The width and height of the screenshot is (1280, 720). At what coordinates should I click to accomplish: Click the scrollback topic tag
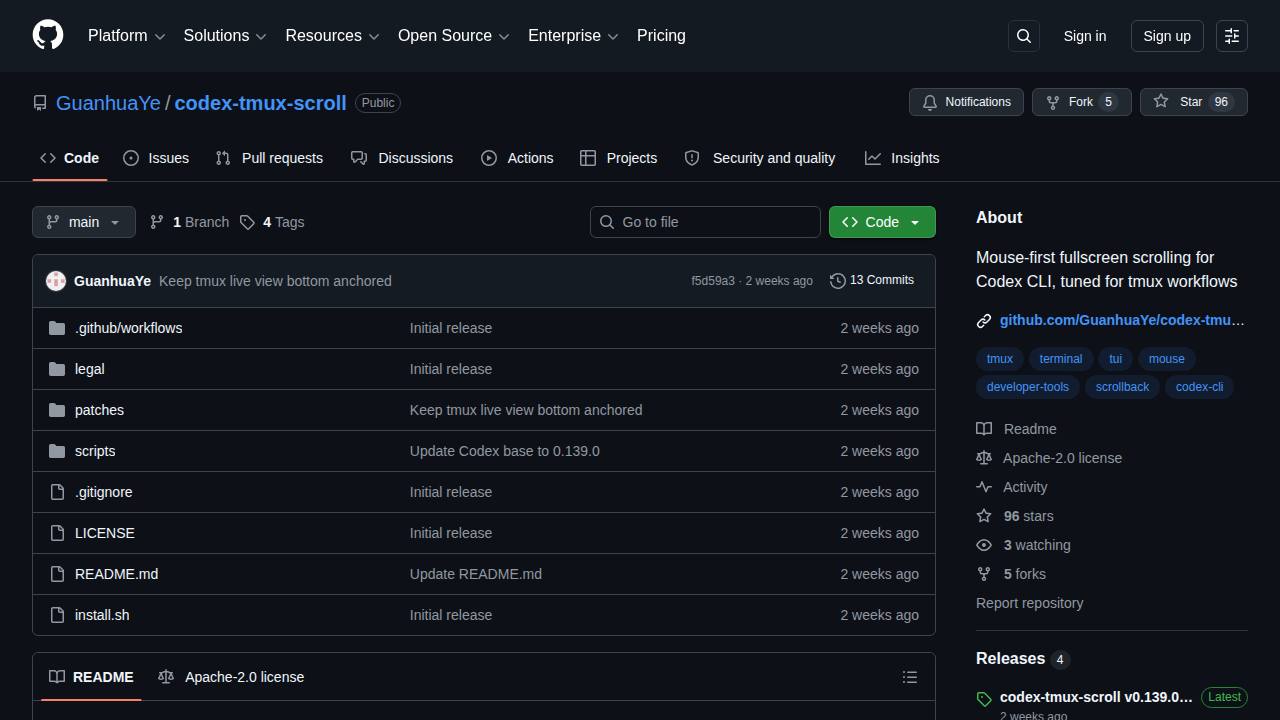coord(1122,387)
